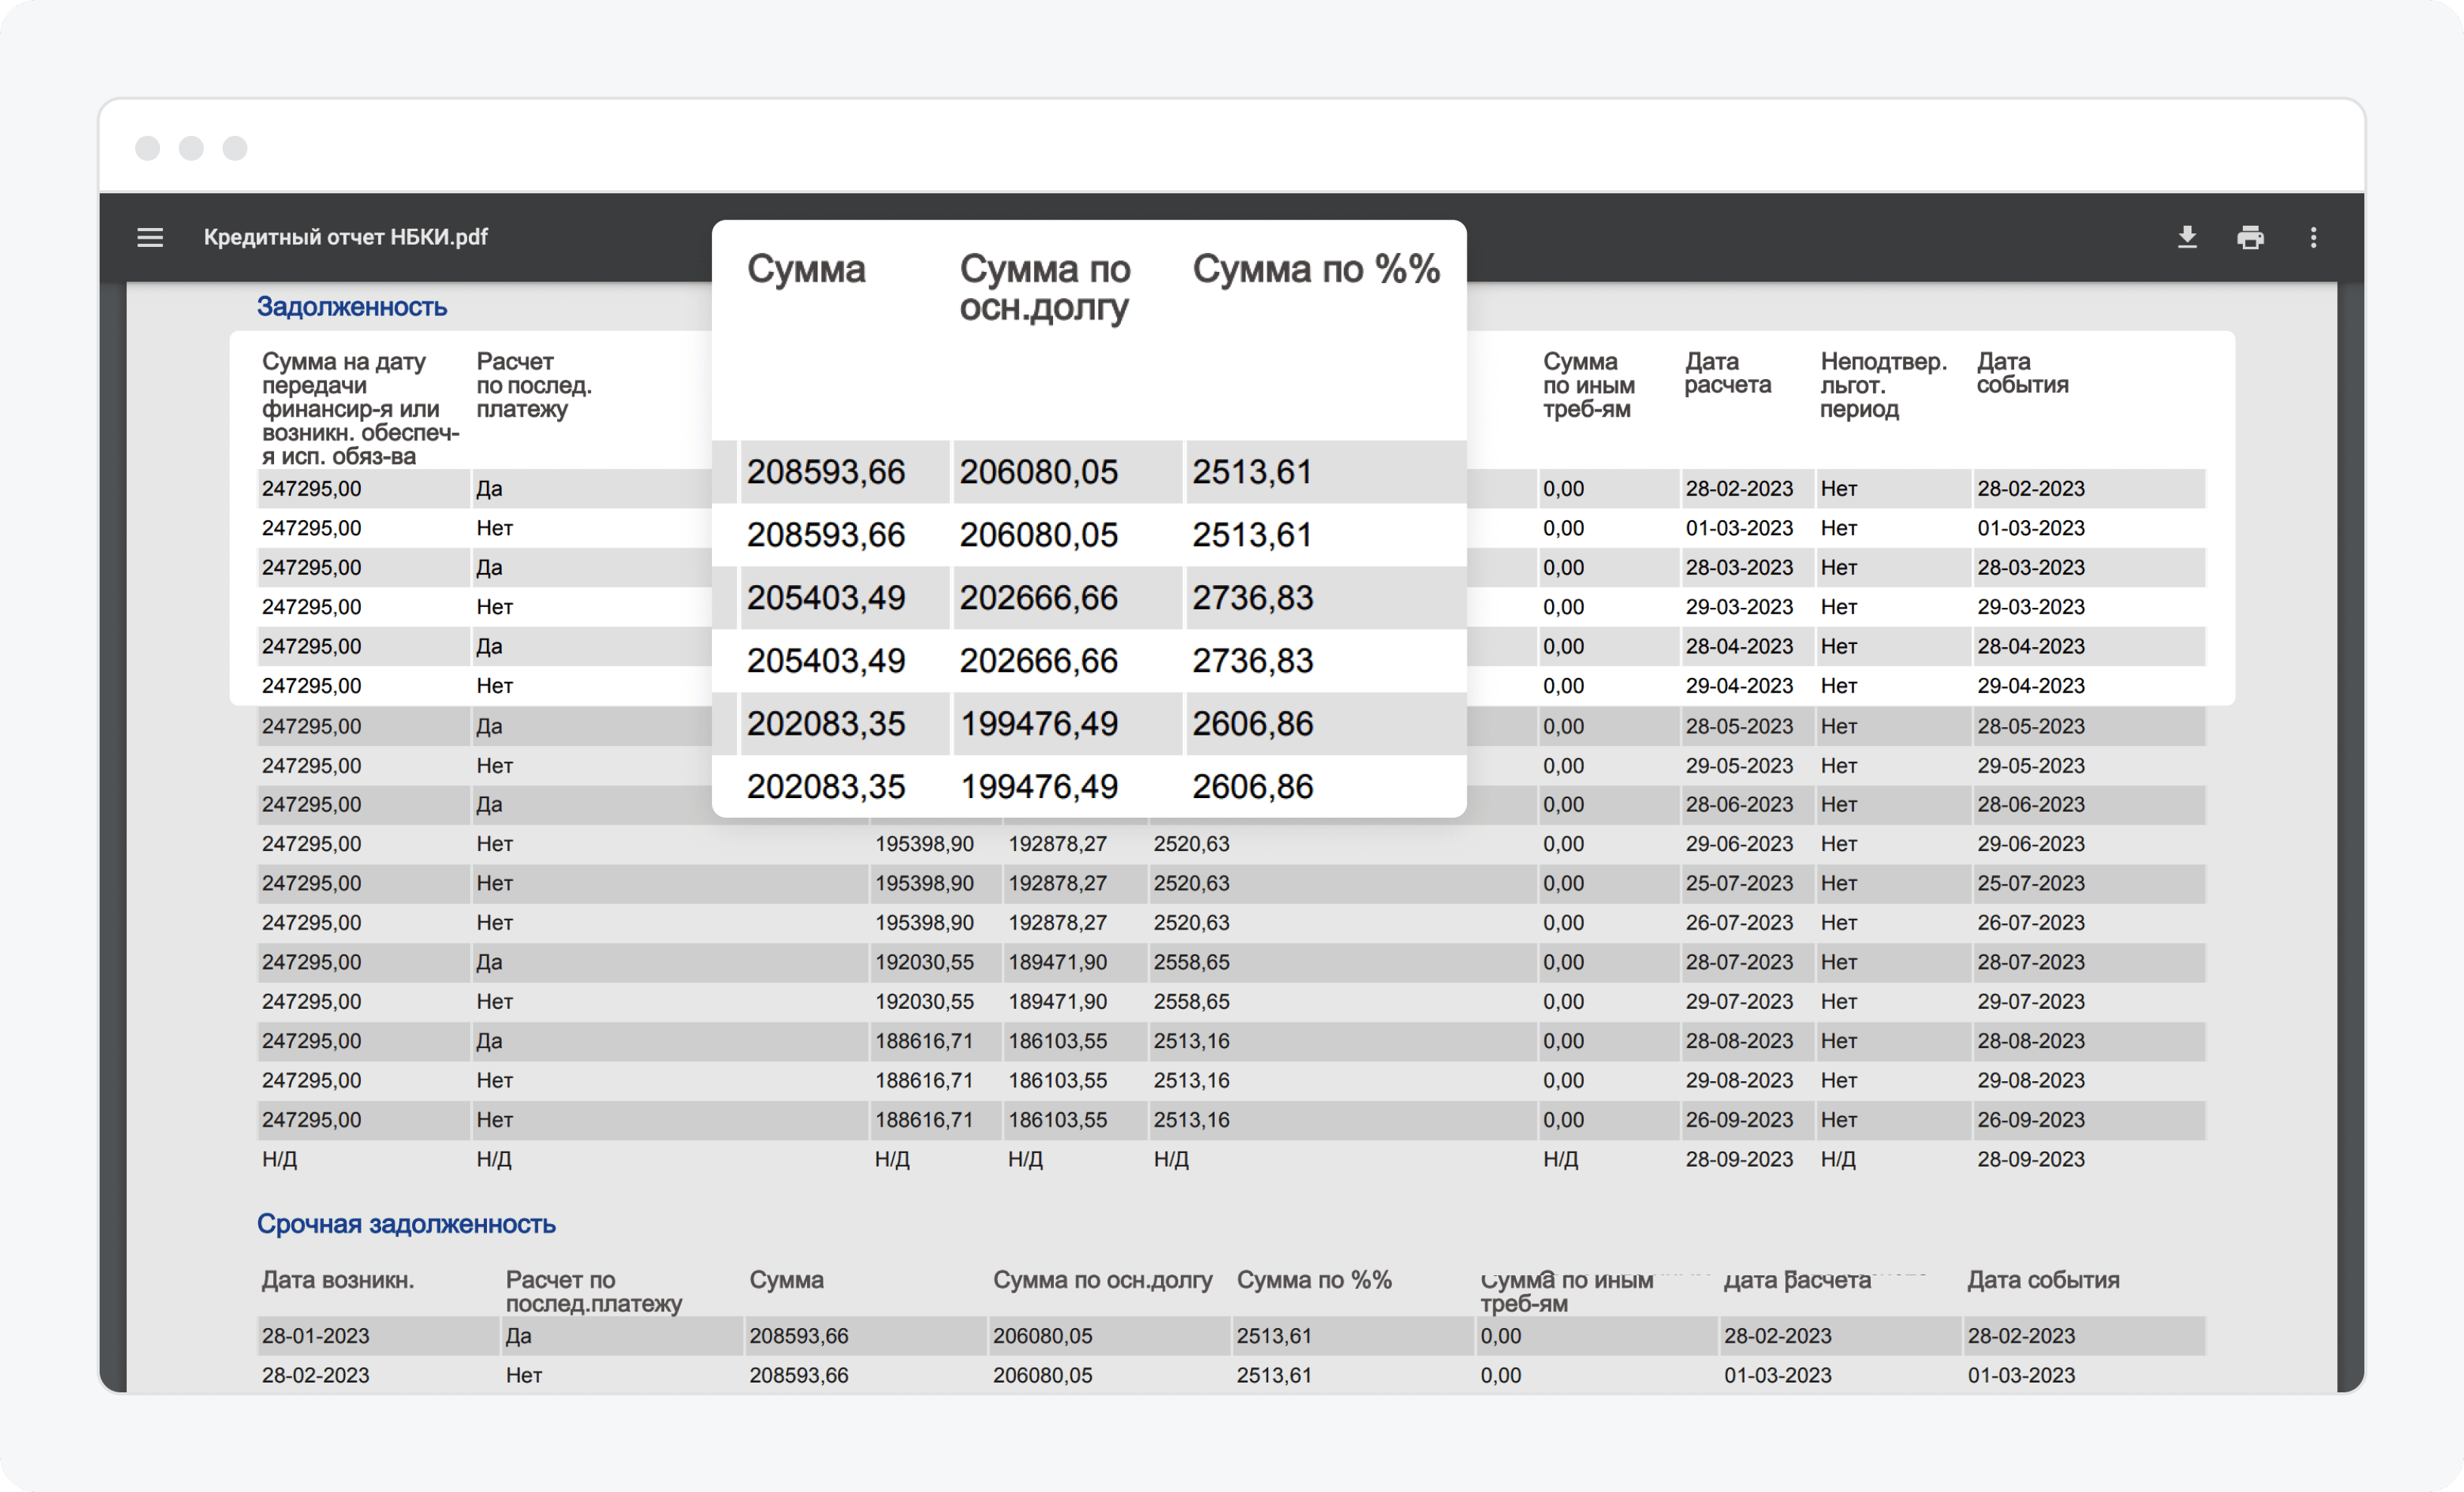This screenshot has height=1492, width=2464.
Task: Click the Расчет по послед.платежу header in Срочная задолженность
Action: point(594,1292)
